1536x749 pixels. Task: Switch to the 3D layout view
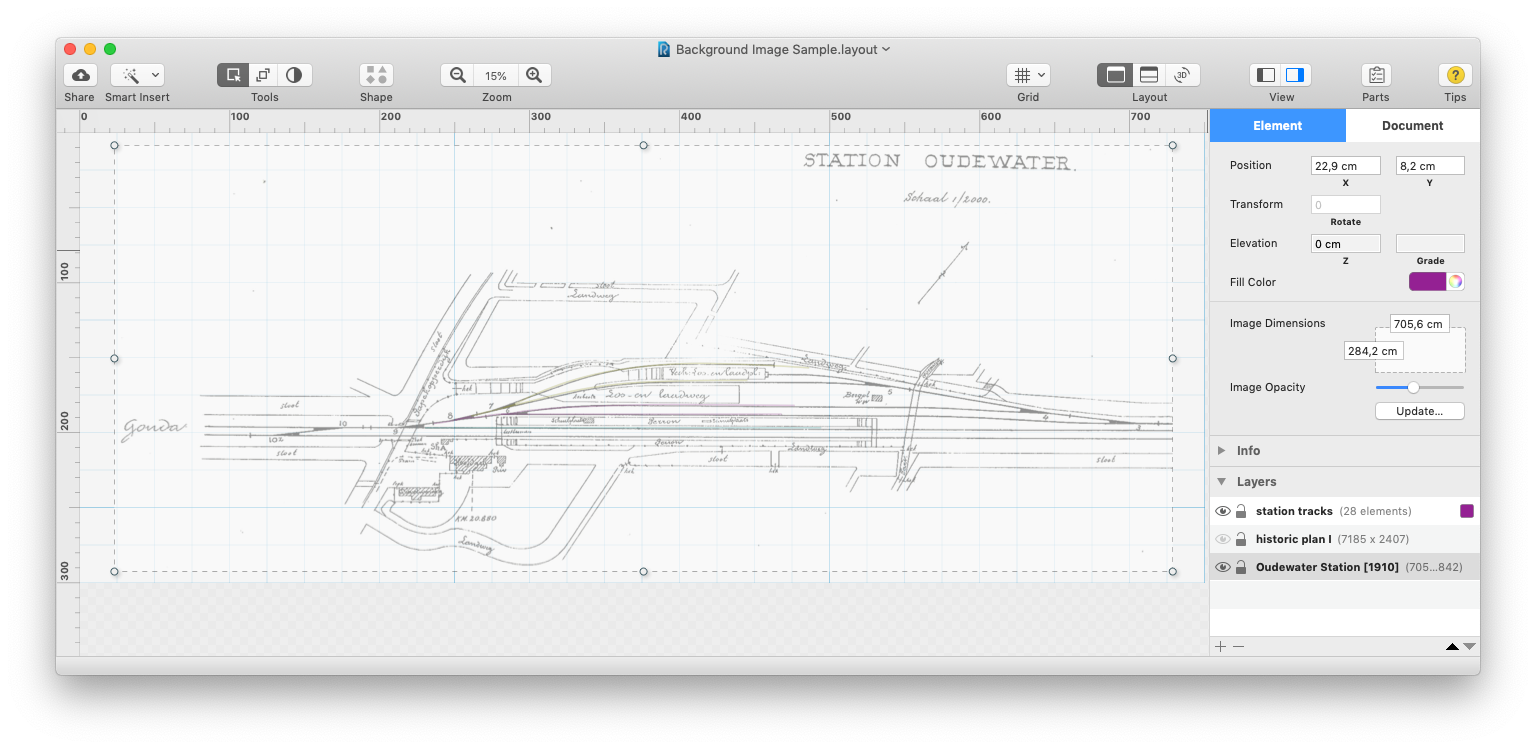[x=1182, y=75]
